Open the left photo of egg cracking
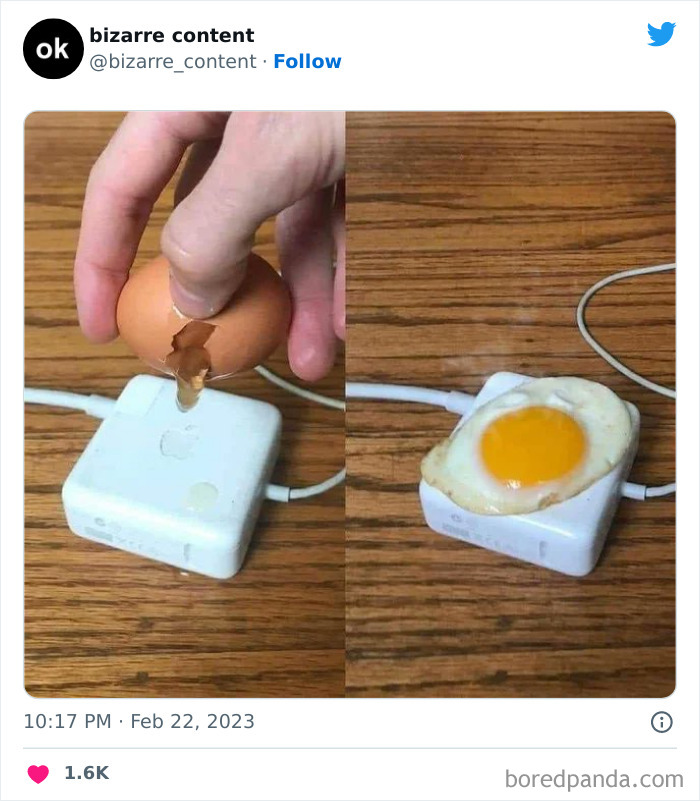 [x=184, y=404]
